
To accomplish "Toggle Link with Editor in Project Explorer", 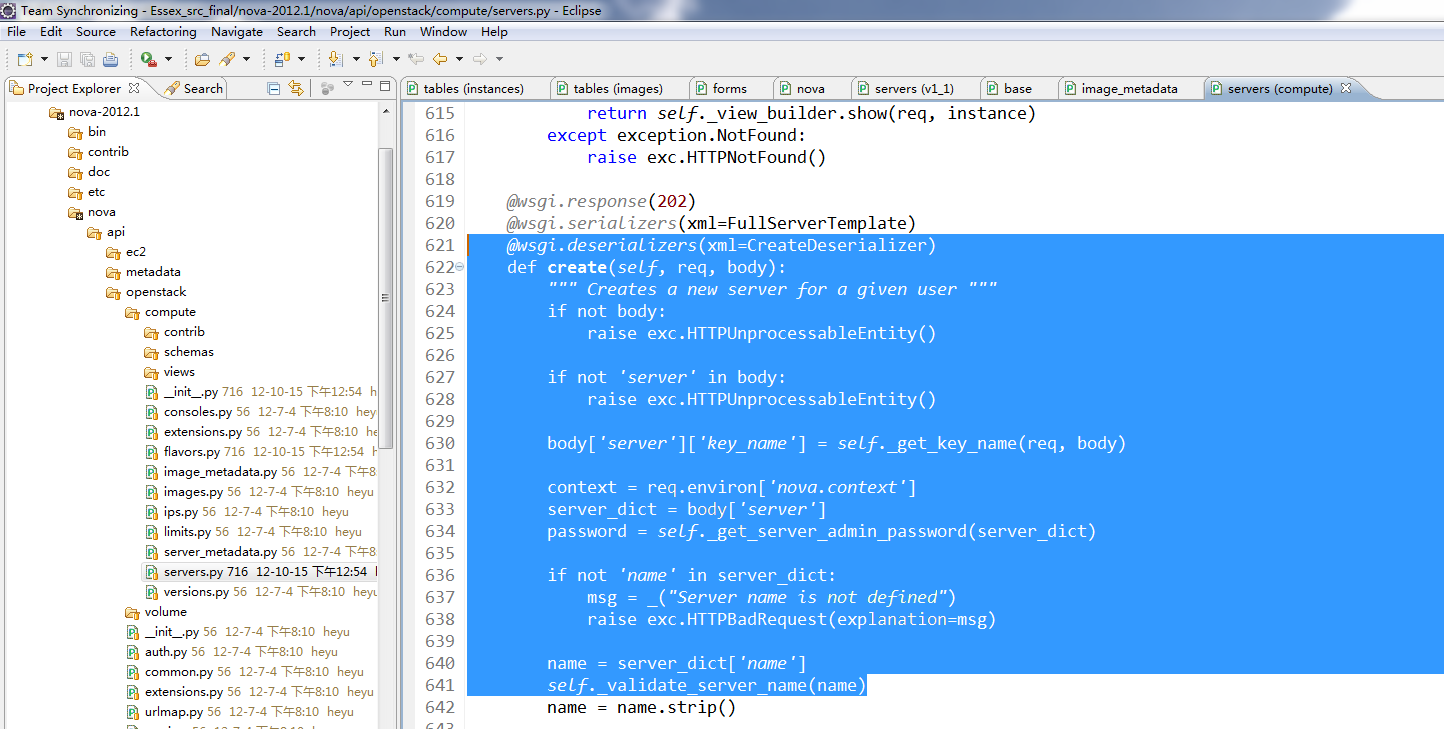I will [296, 88].
